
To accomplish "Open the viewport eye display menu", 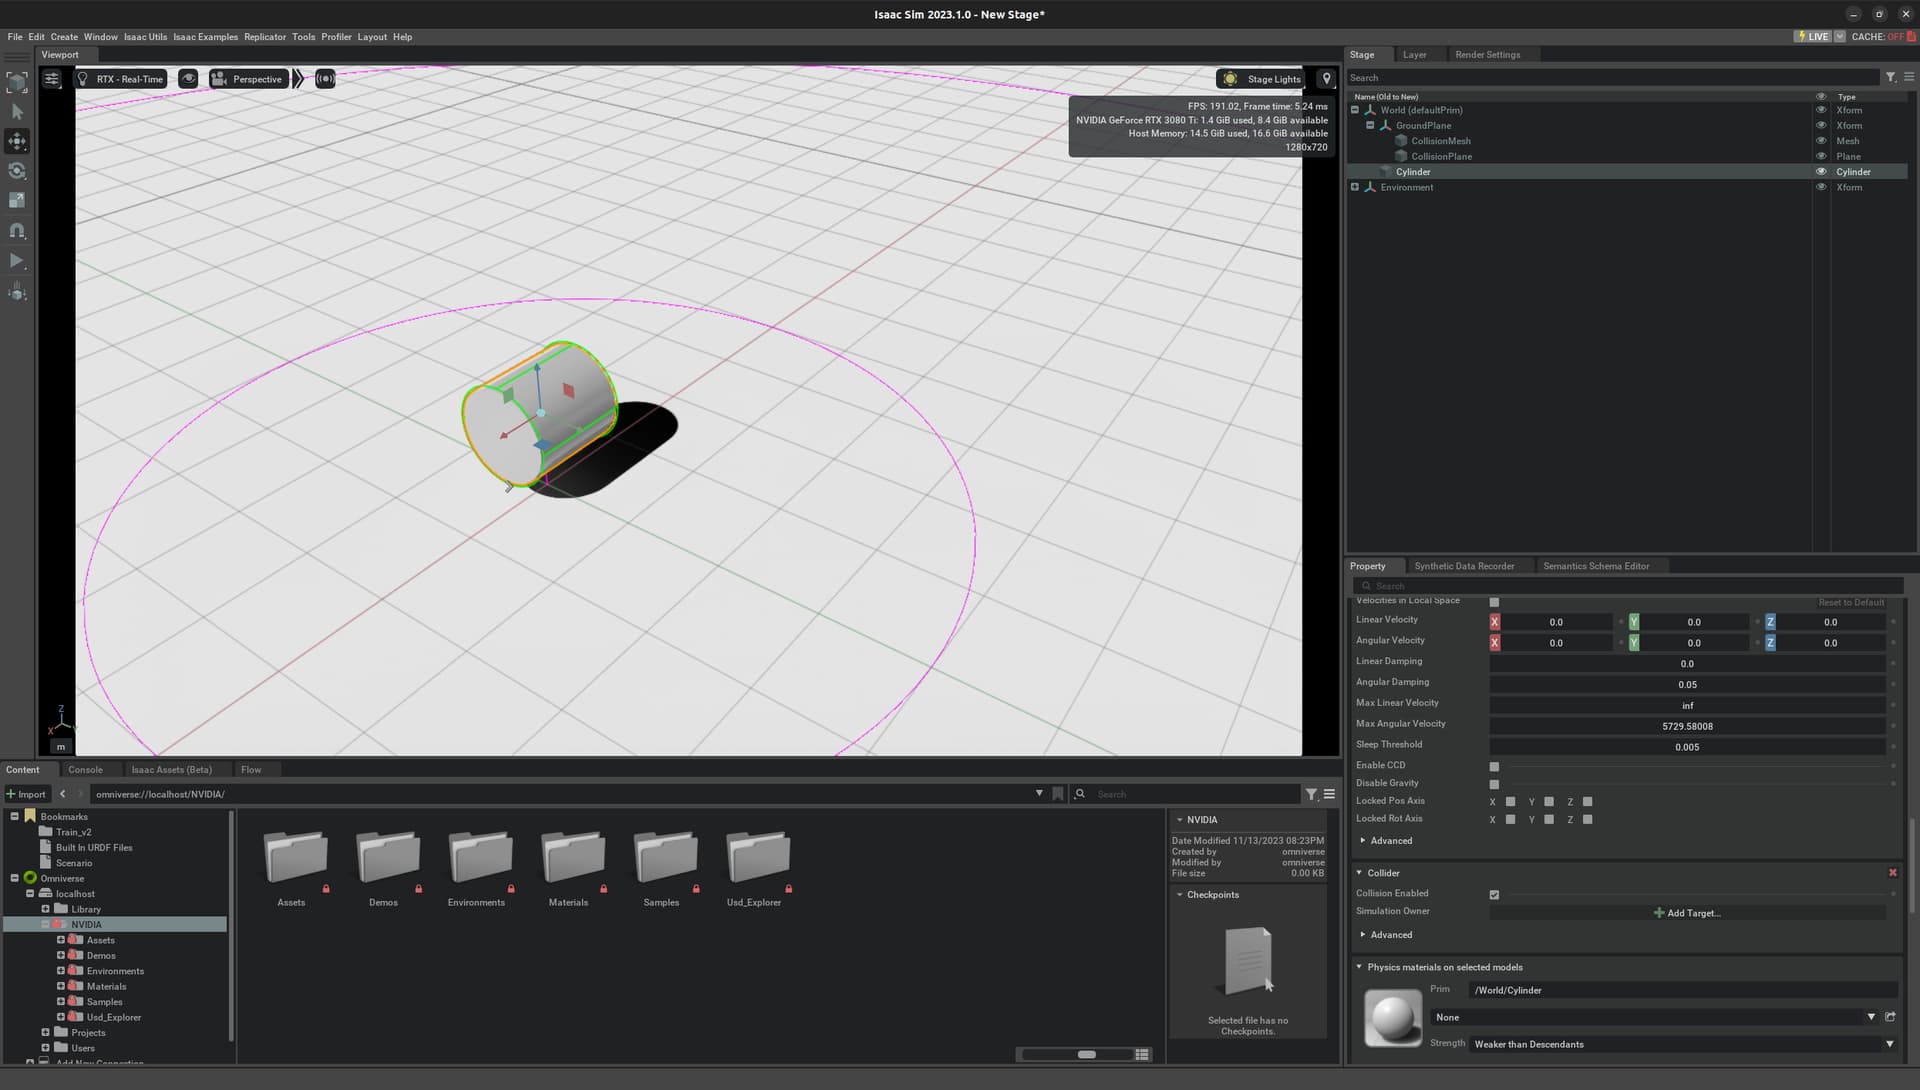I will 188,79.
